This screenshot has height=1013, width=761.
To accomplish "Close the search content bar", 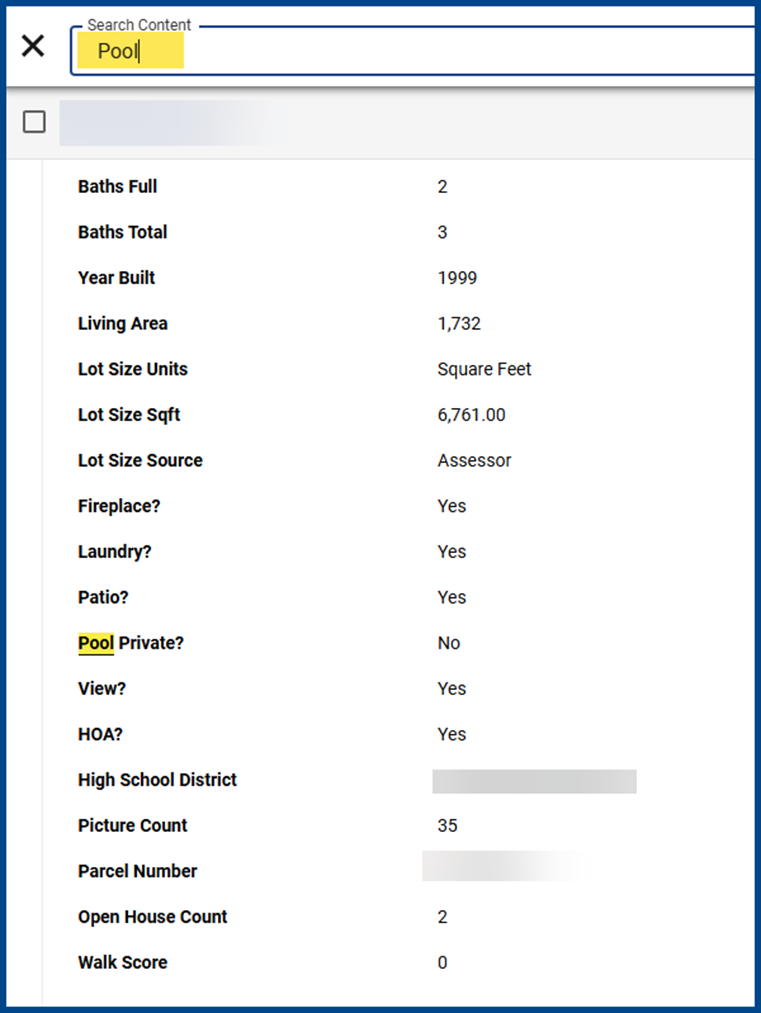I will point(33,47).
